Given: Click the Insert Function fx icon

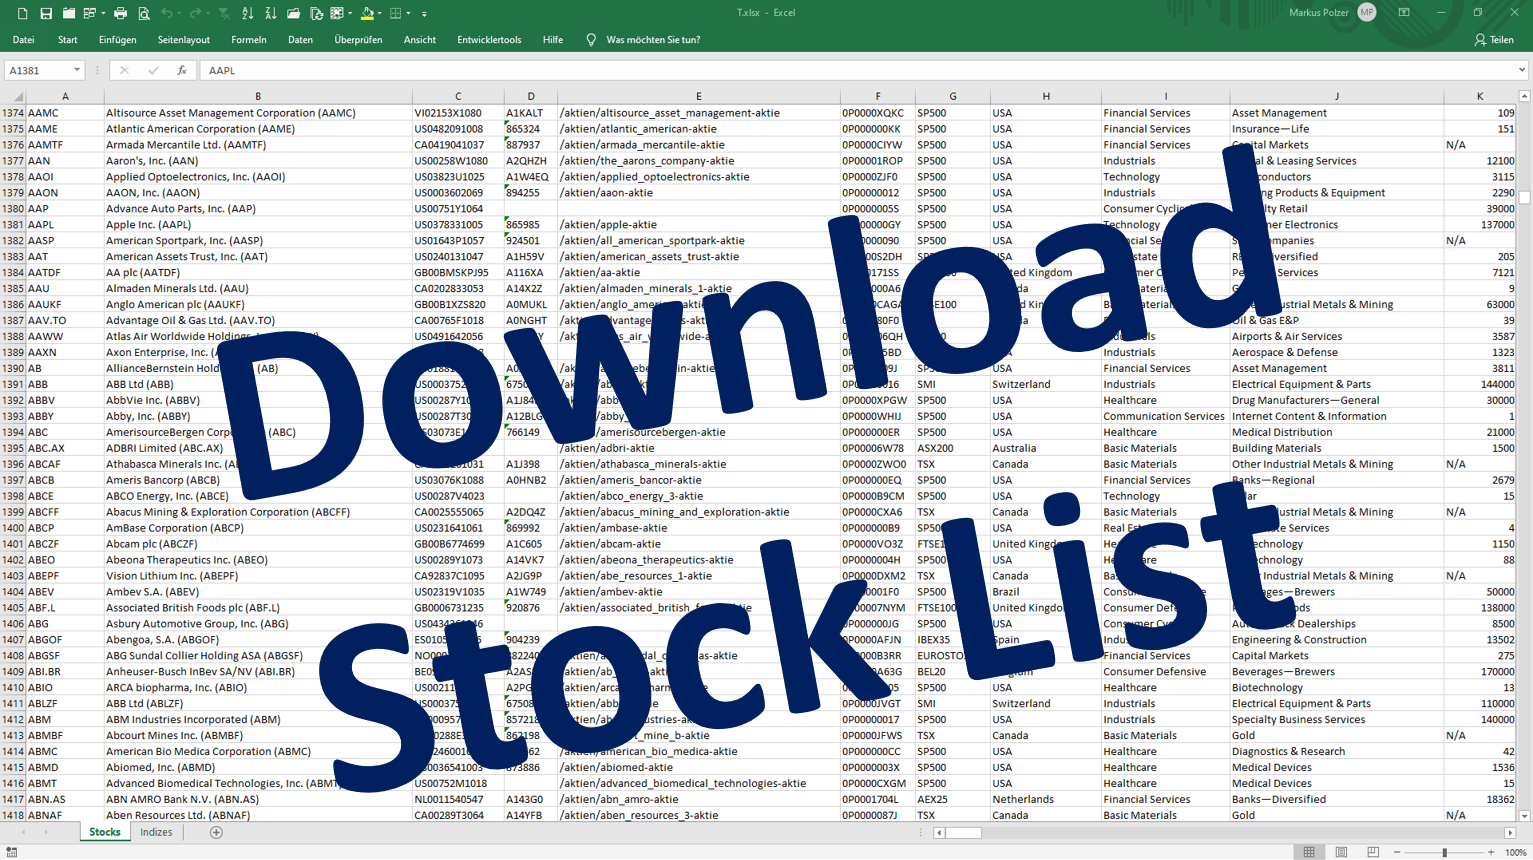Looking at the screenshot, I should coord(181,70).
